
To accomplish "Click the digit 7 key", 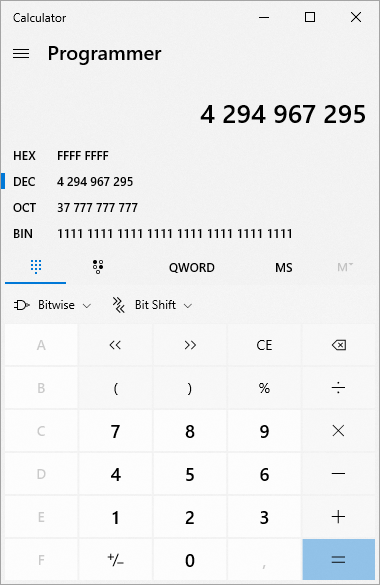I will (115, 431).
